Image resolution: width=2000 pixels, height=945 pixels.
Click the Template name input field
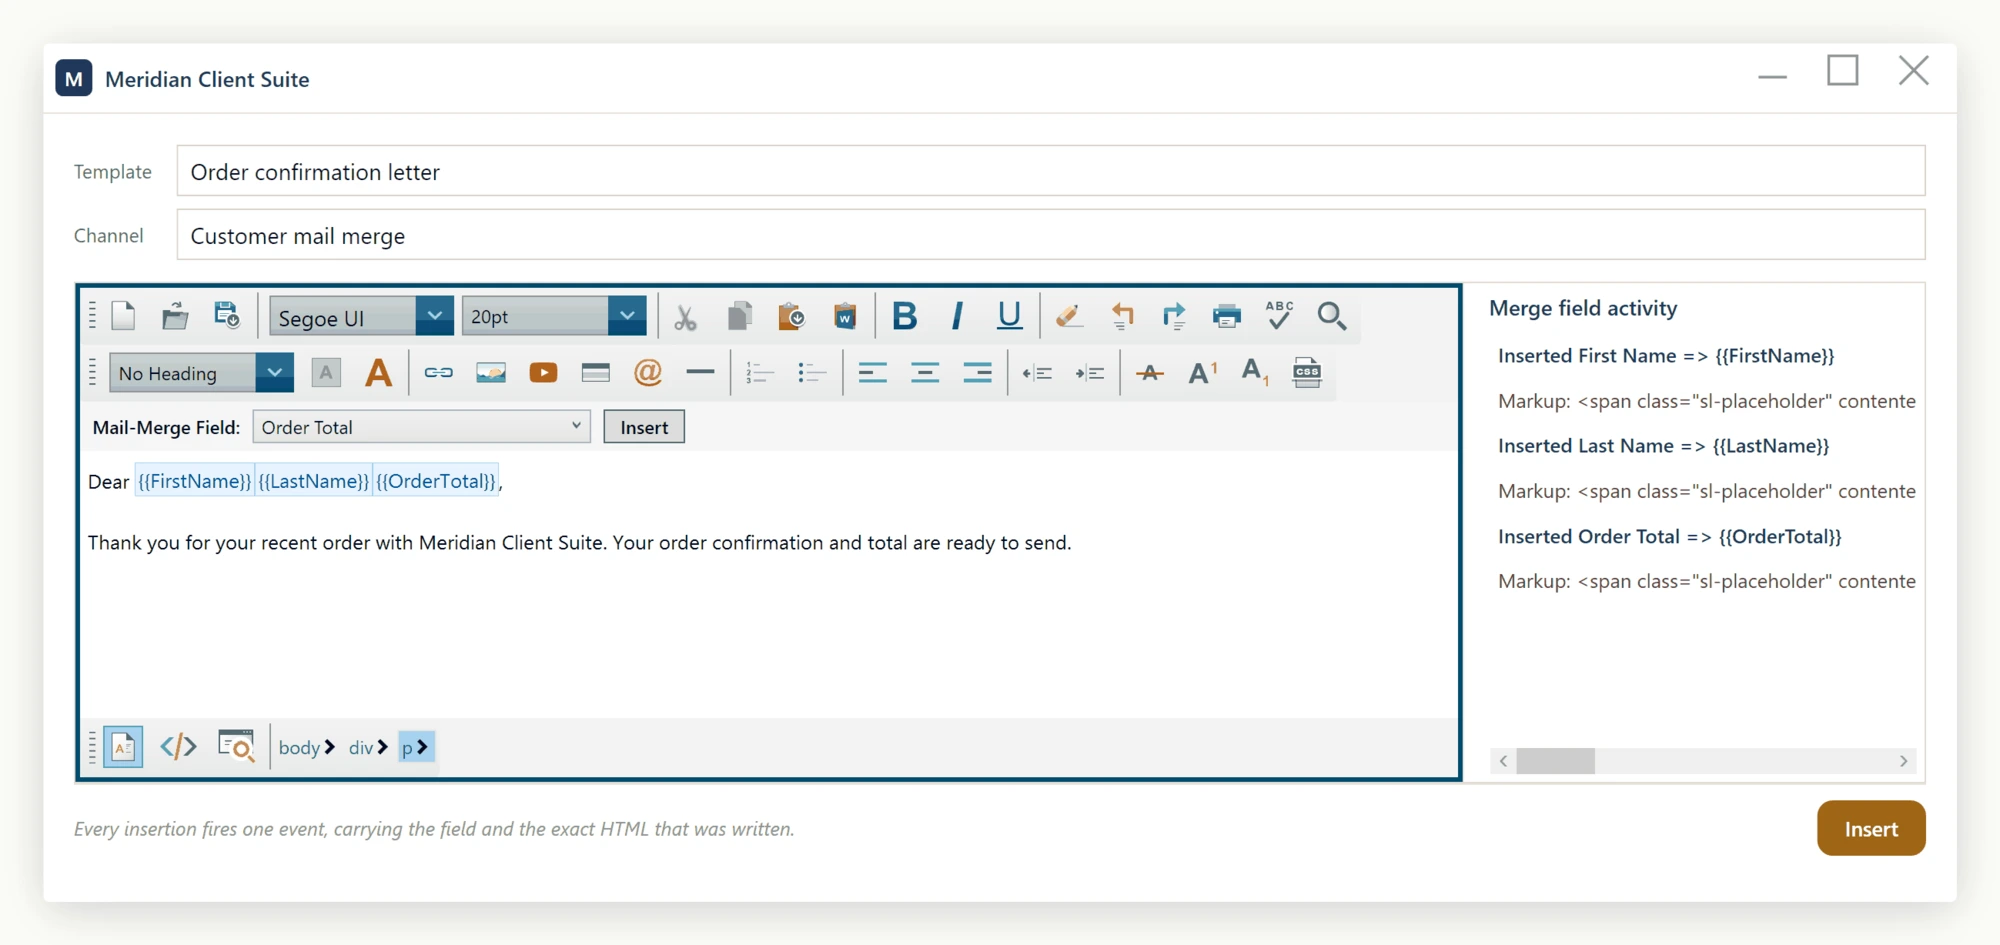click(1051, 171)
